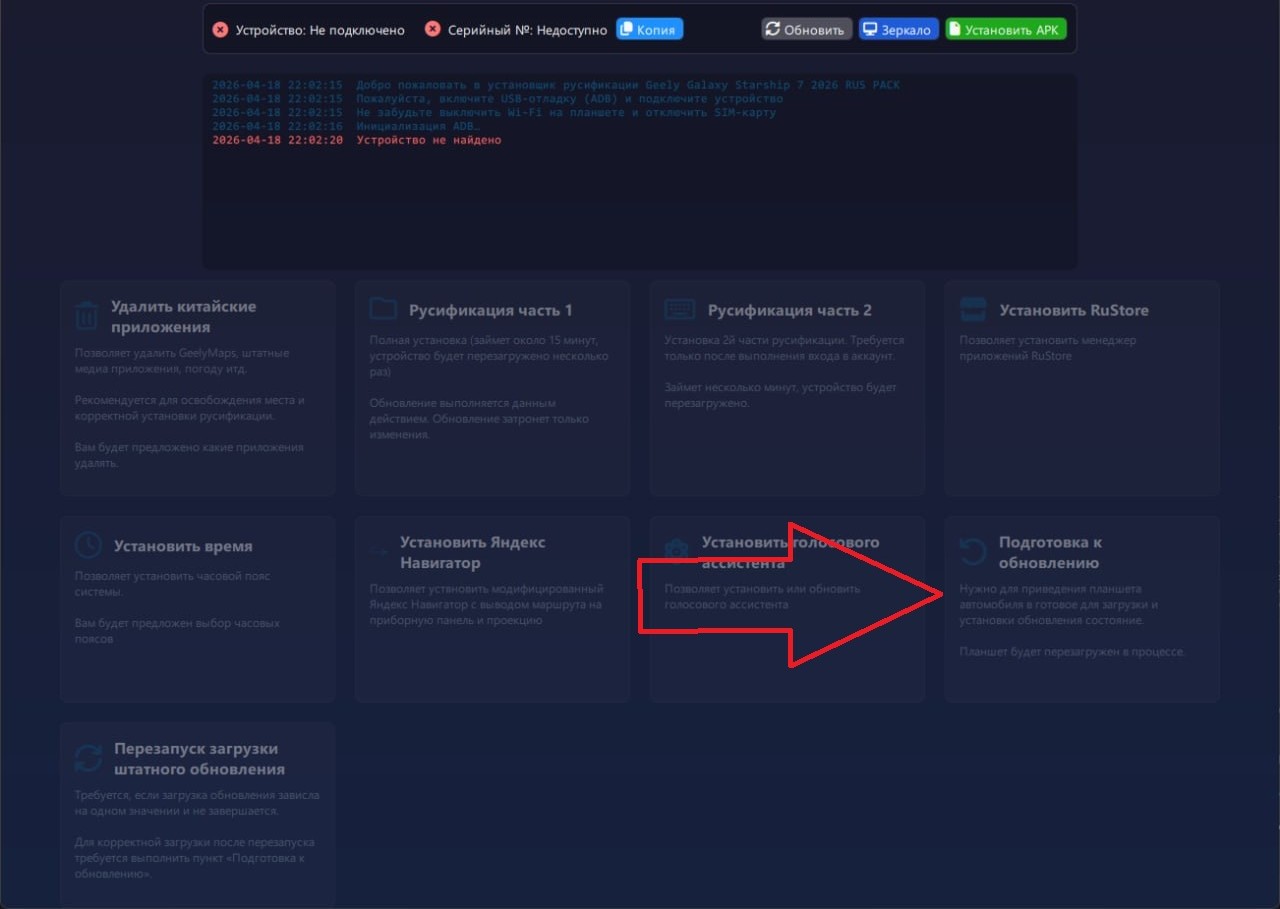Select the Русификация часть 1 heading

tap(491, 310)
